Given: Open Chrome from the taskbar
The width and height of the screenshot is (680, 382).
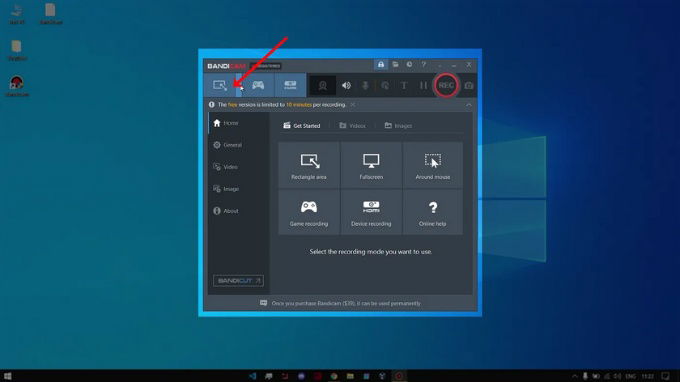Looking at the screenshot, I should coord(333,376).
